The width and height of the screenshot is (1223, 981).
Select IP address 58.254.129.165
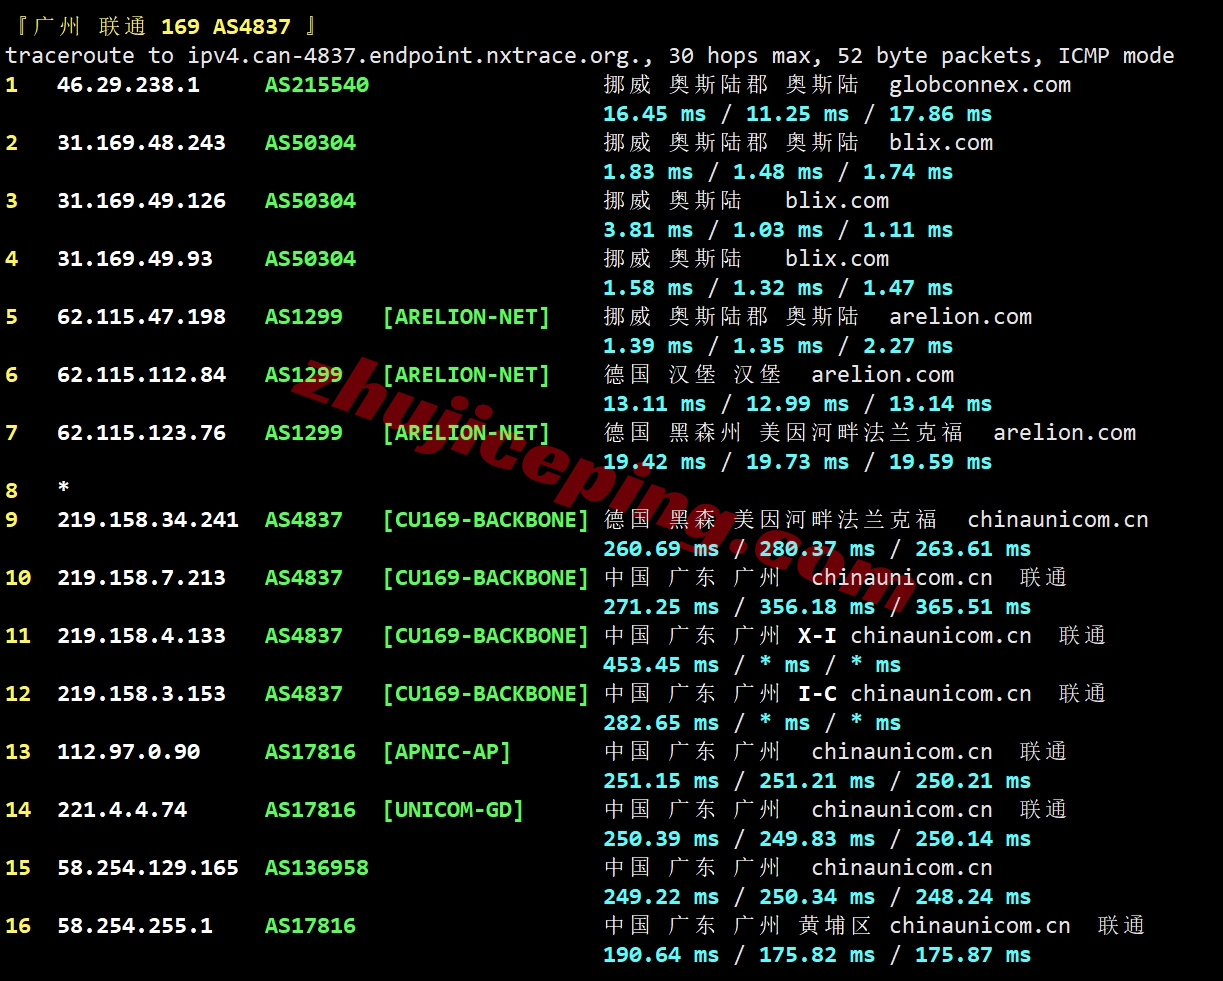(x=148, y=868)
